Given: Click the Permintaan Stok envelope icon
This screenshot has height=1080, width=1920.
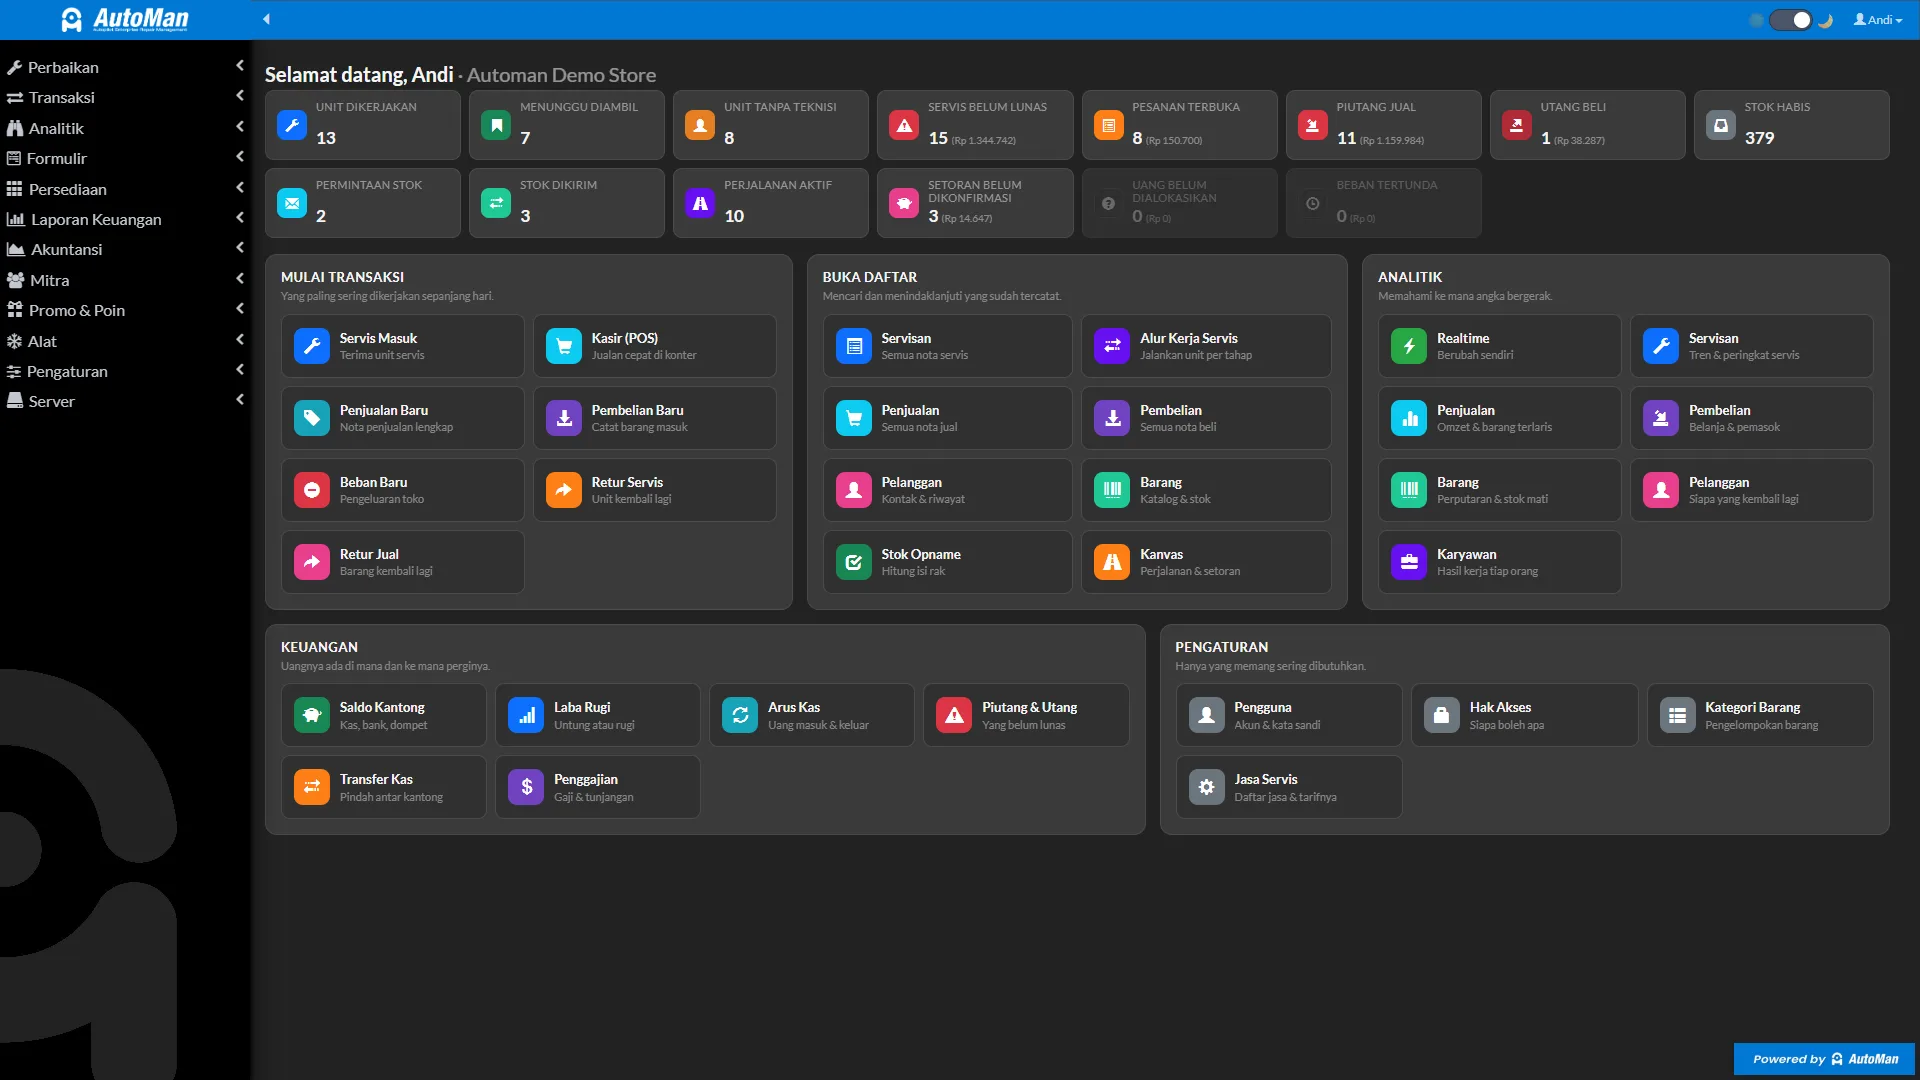Looking at the screenshot, I should pos(292,203).
